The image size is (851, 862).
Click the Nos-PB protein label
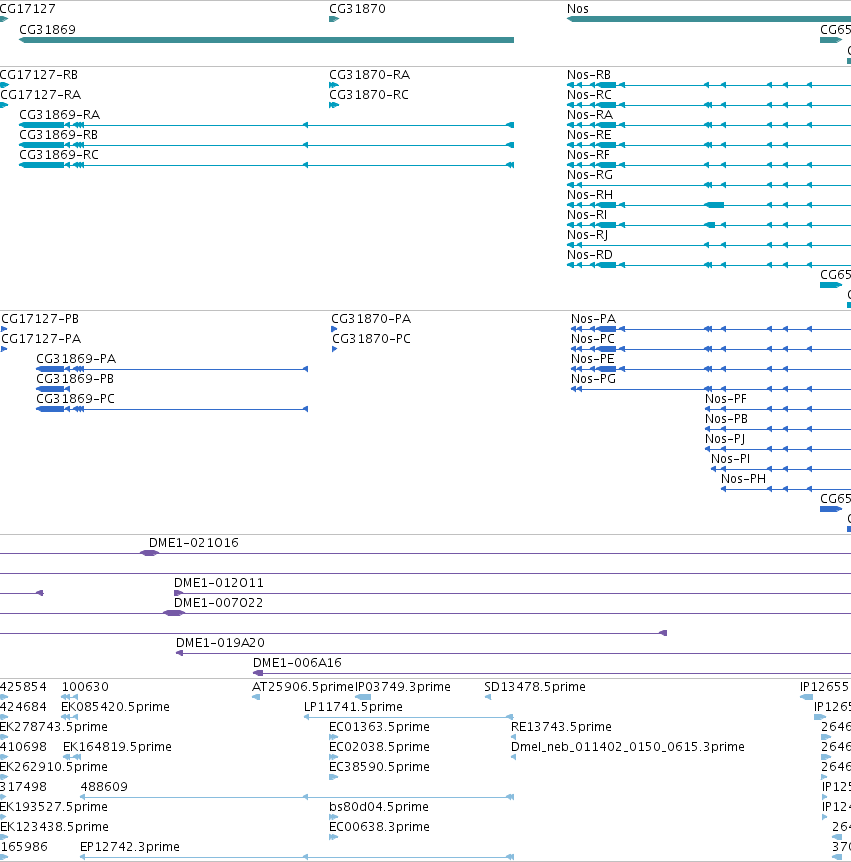727,419
